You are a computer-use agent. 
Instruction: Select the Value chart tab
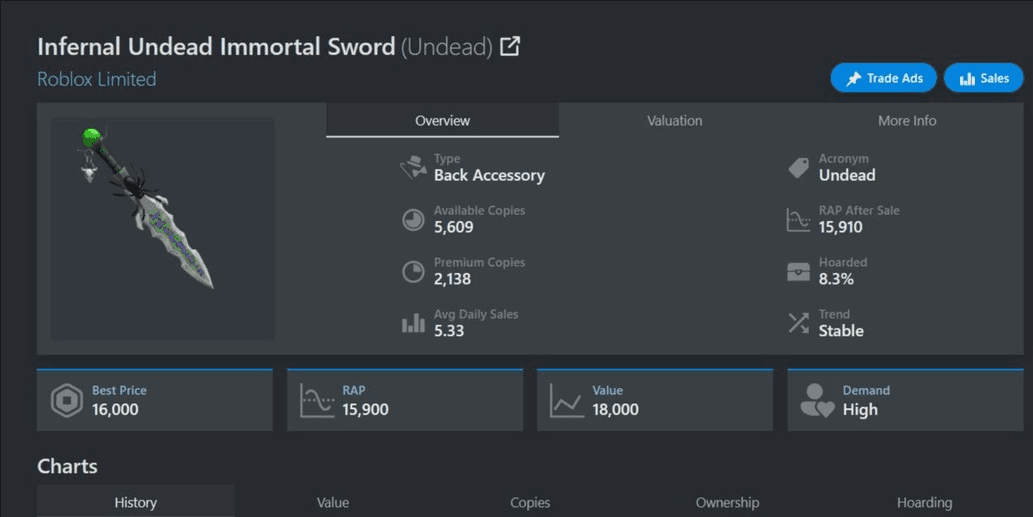[333, 502]
